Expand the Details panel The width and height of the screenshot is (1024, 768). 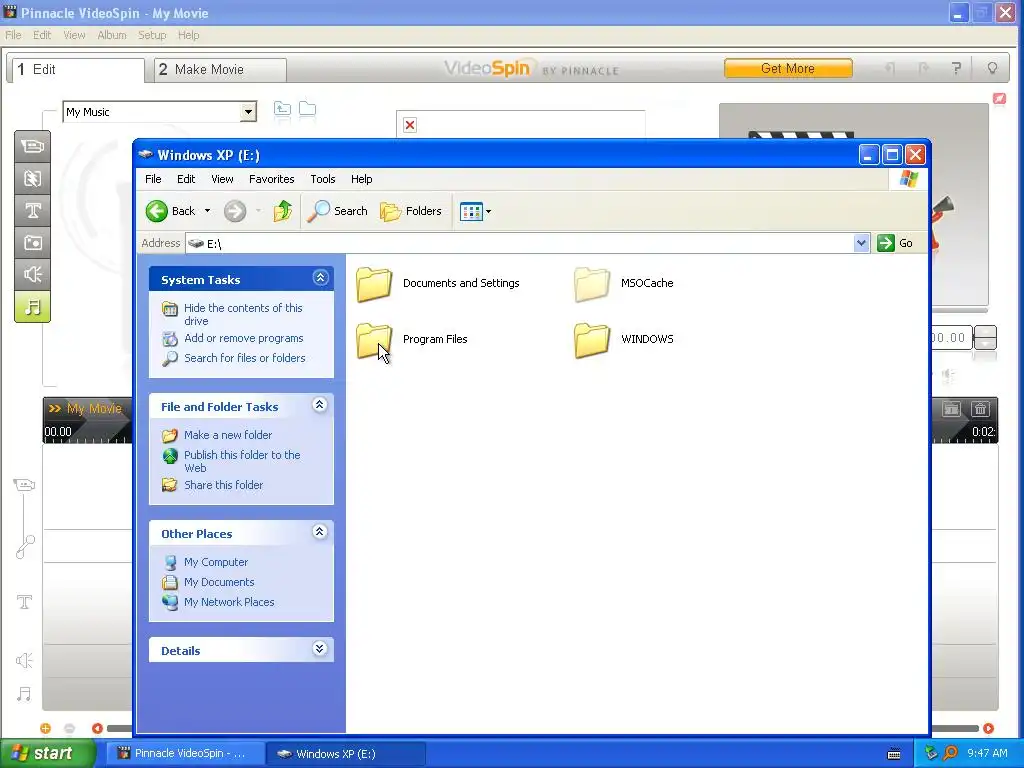(319, 648)
